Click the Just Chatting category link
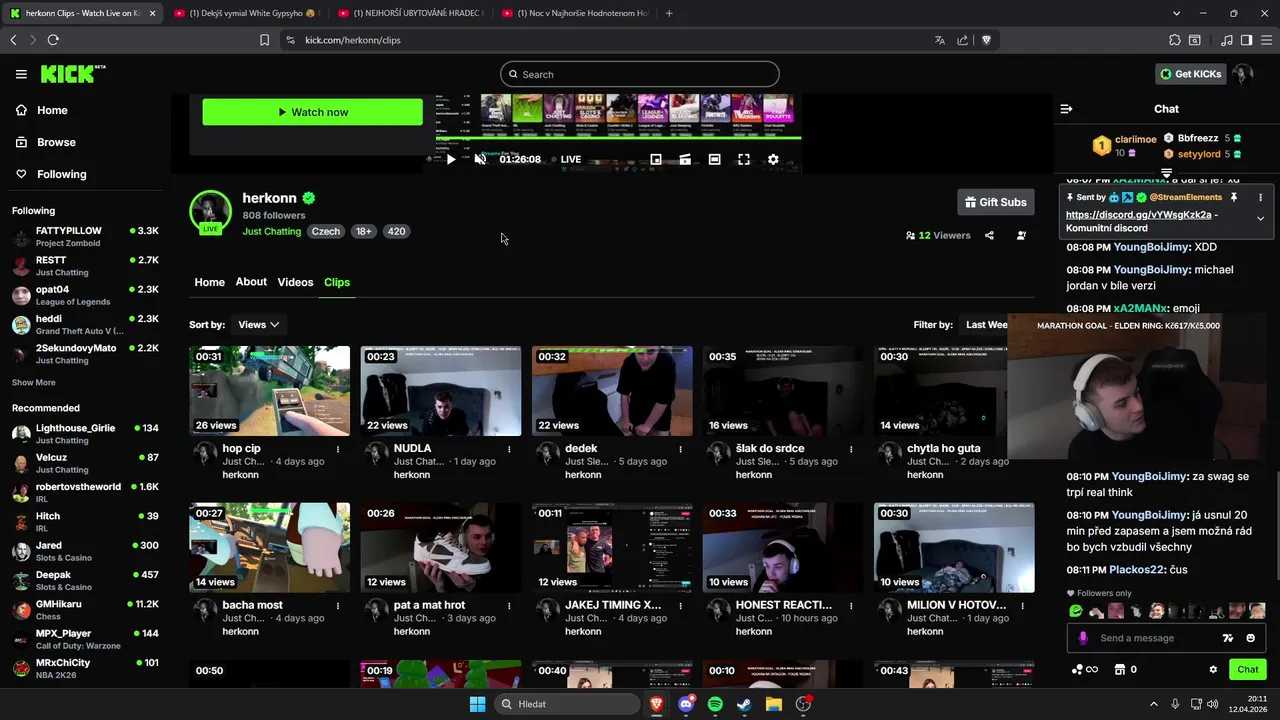The width and height of the screenshot is (1280, 720). click(x=271, y=231)
